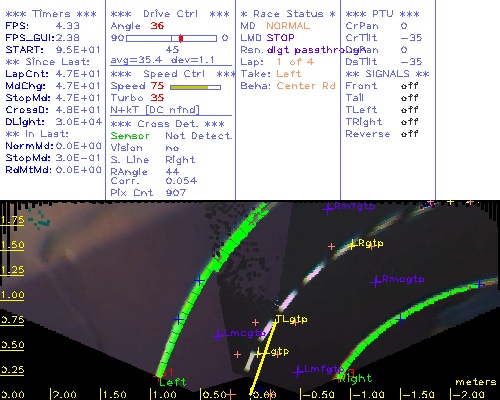Screen dimensions: 500x400
Task: Click the Timers panel header
Action: [51, 14]
